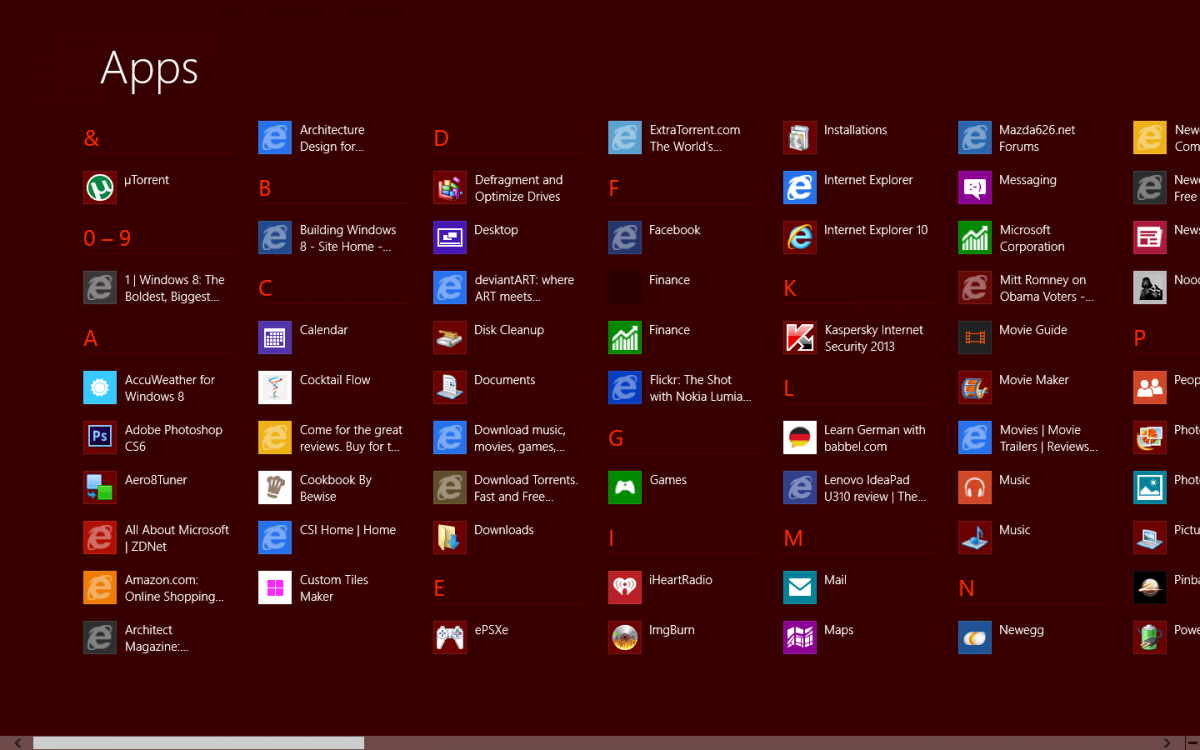Click the Custom Tiles Maker label

[334, 588]
